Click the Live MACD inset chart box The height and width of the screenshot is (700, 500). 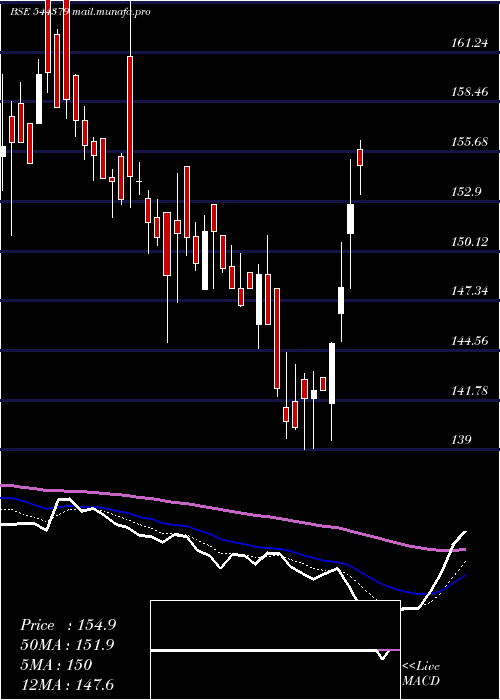click(x=275, y=650)
